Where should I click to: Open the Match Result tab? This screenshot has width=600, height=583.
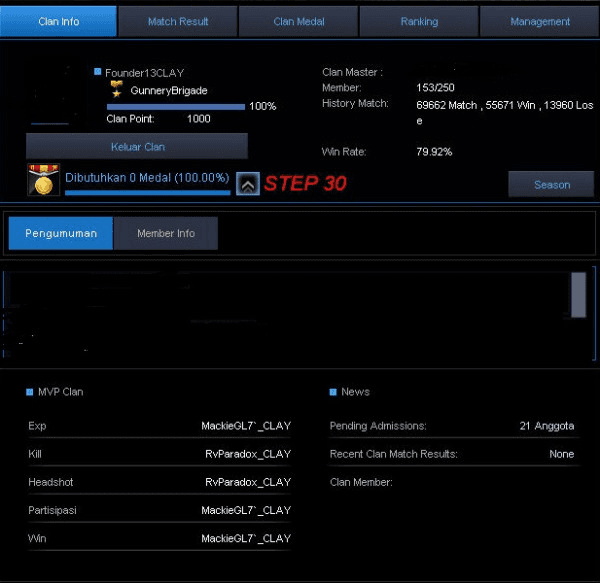coord(178,21)
